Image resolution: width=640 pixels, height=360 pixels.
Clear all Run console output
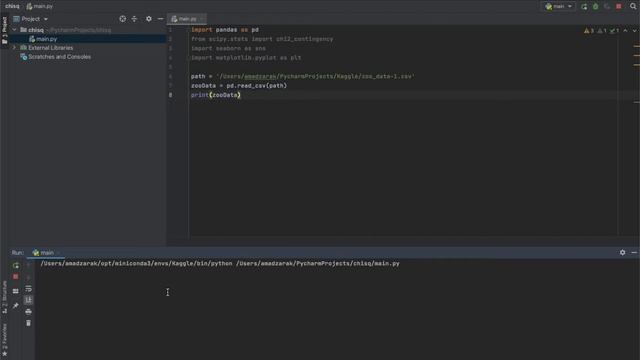tap(28, 323)
